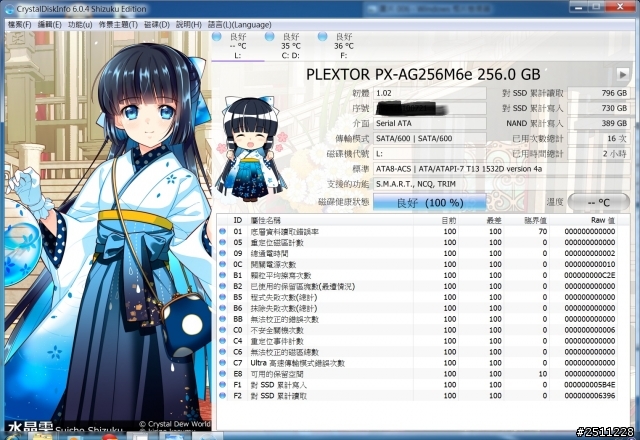
Task: Click the 389 GB NAND writes value
Action: (599, 123)
